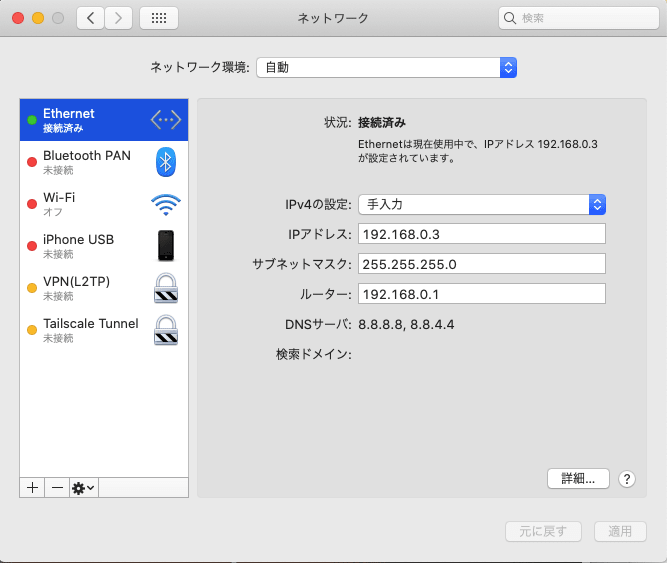Show all preferences grid button
Screen dimensions: 667x563
[x=159, y=18]
